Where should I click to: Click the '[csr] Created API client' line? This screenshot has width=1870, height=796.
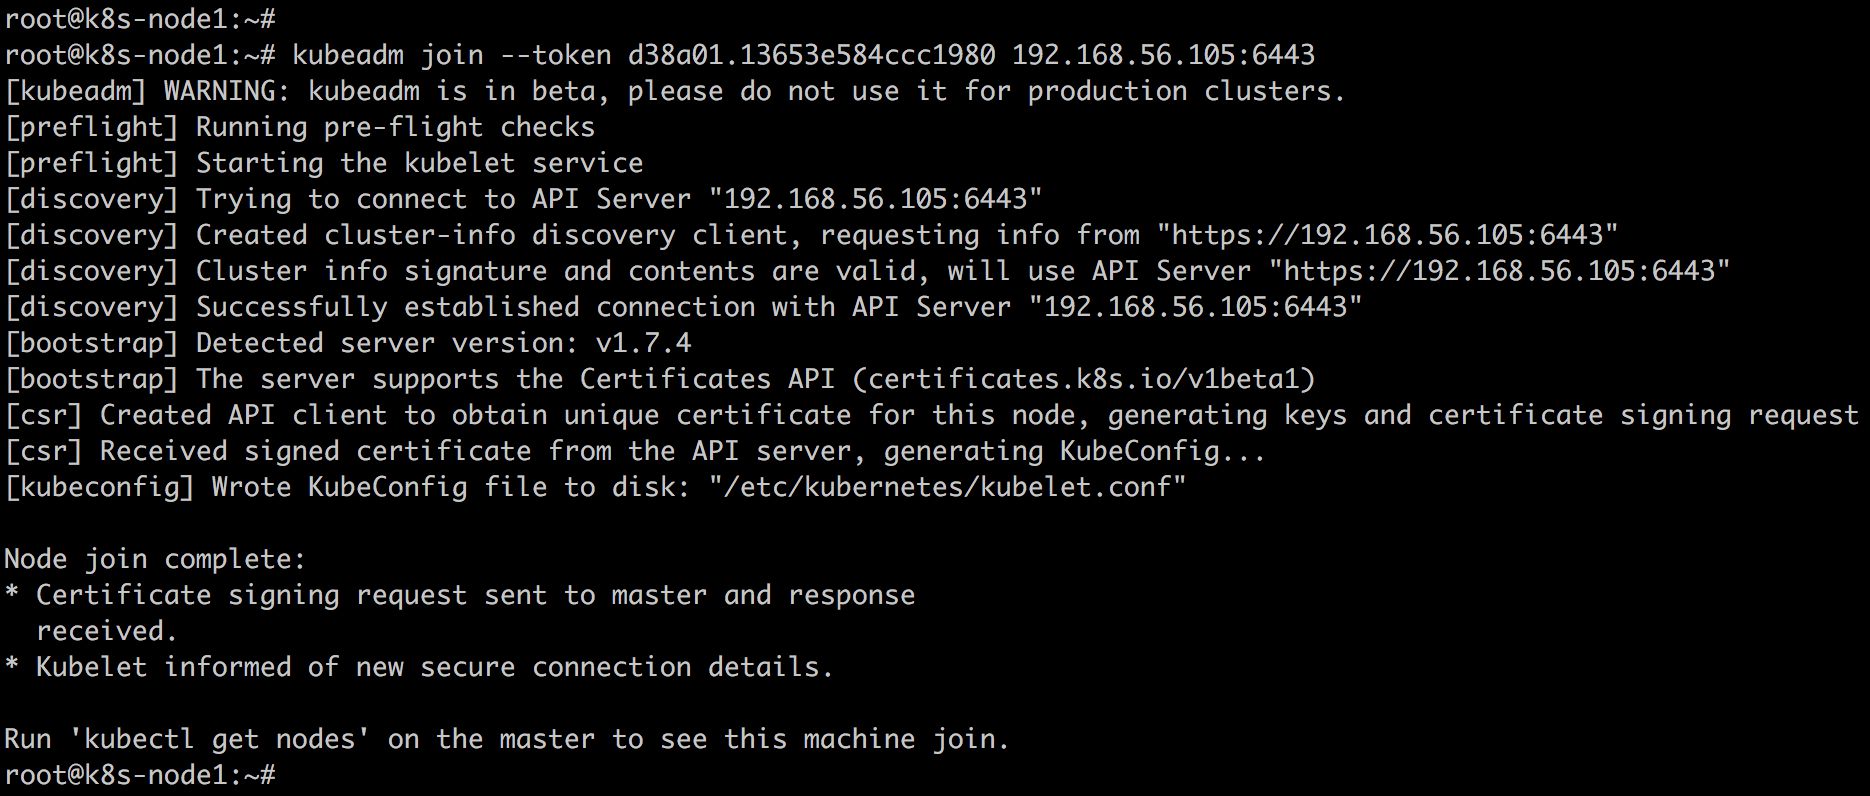[931, 415]
